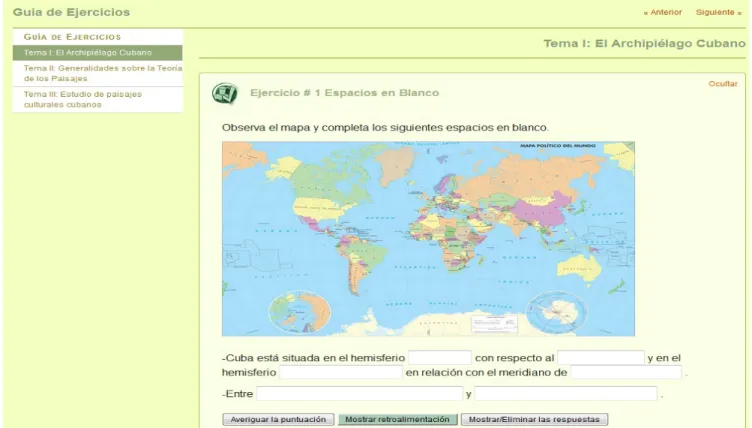Image resolution: width=752 pixels, height=428 pixels.
Task: Focus the blank after 'con respecto al'
Action: click(600, 358)
